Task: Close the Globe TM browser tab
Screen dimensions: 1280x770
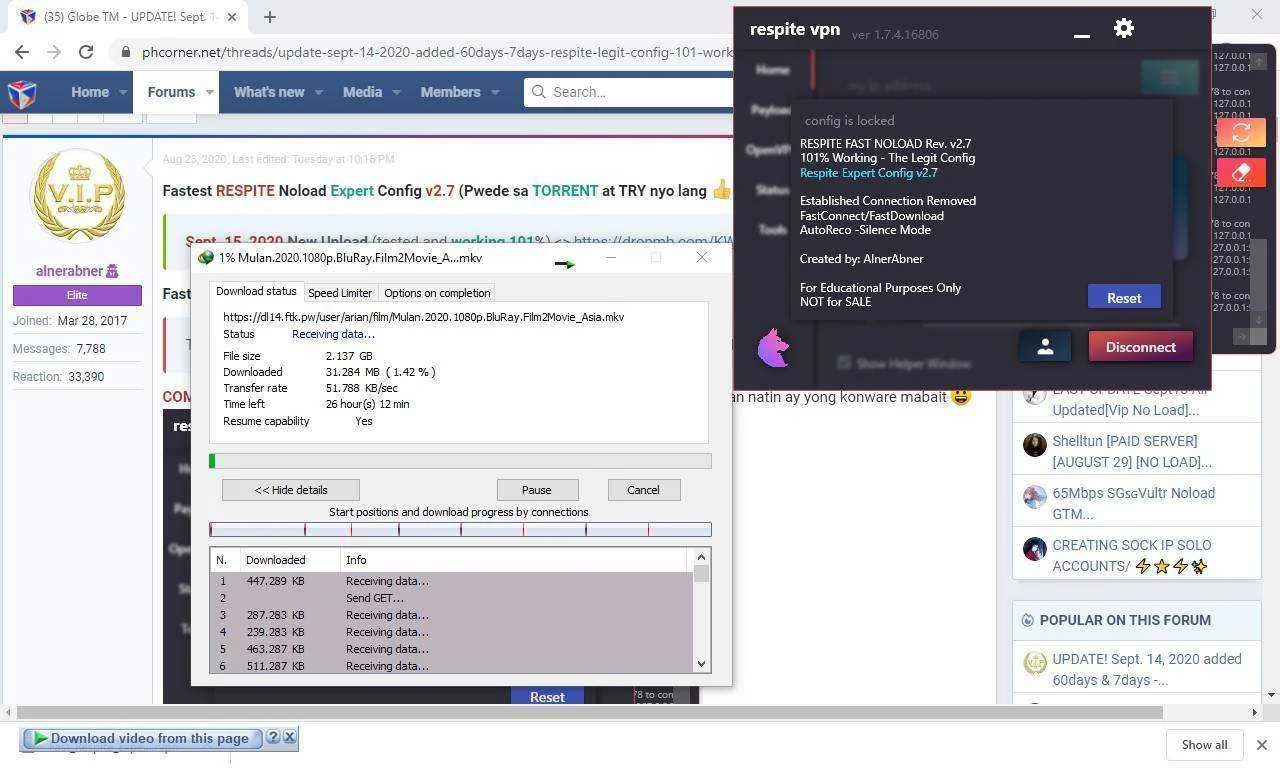Action: coord(232,17)
